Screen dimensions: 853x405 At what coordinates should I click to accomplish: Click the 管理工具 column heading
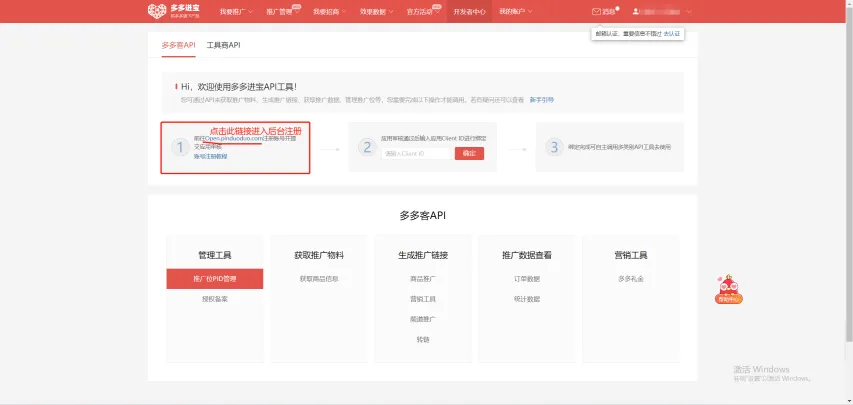(215, 255)
